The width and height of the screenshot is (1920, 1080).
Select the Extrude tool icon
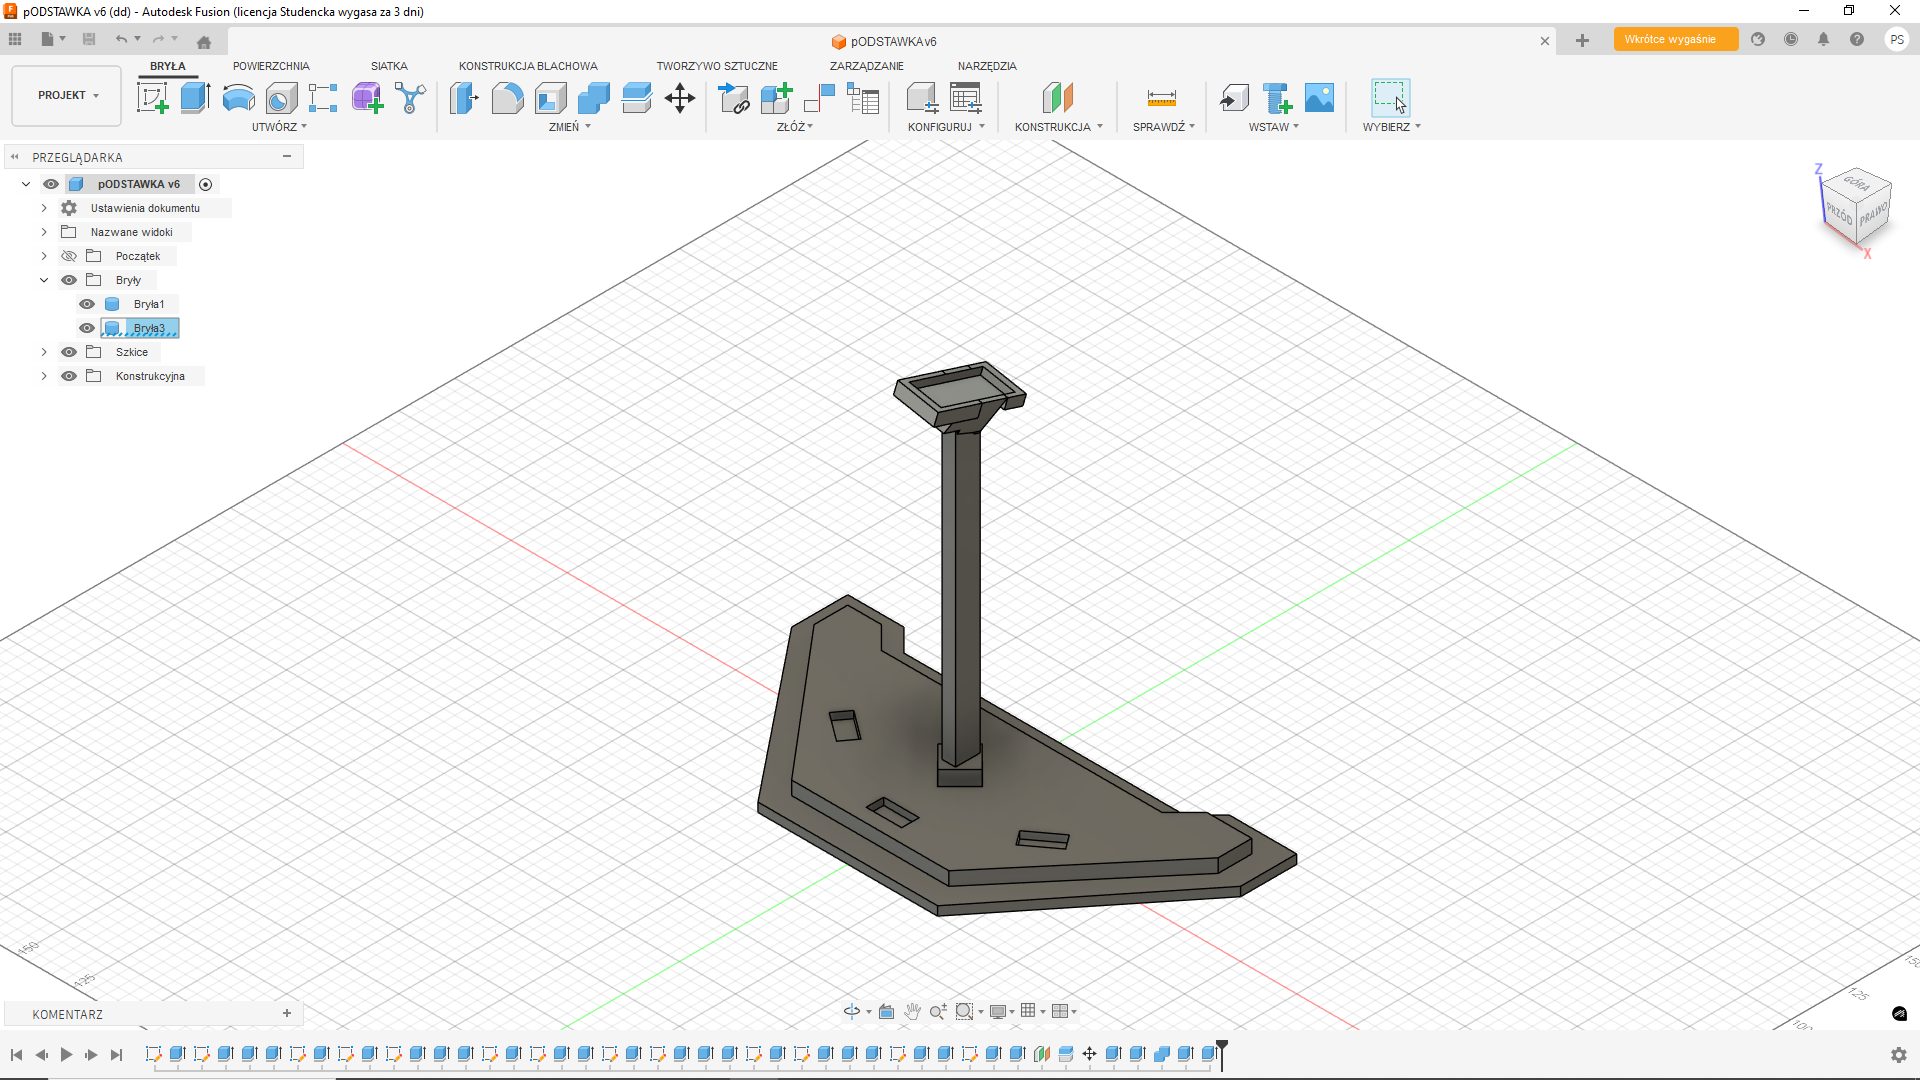coord(195,98)
